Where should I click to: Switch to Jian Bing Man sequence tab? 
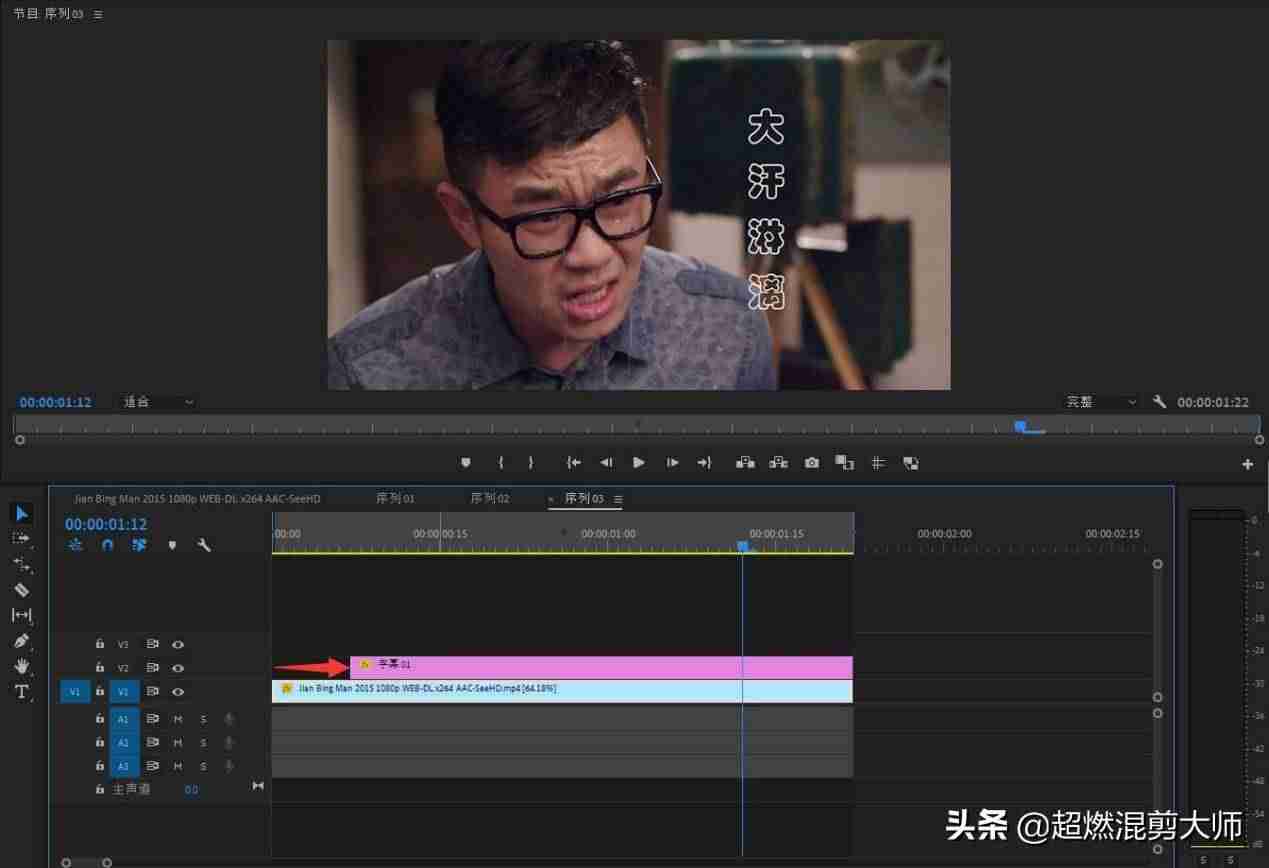197,498
